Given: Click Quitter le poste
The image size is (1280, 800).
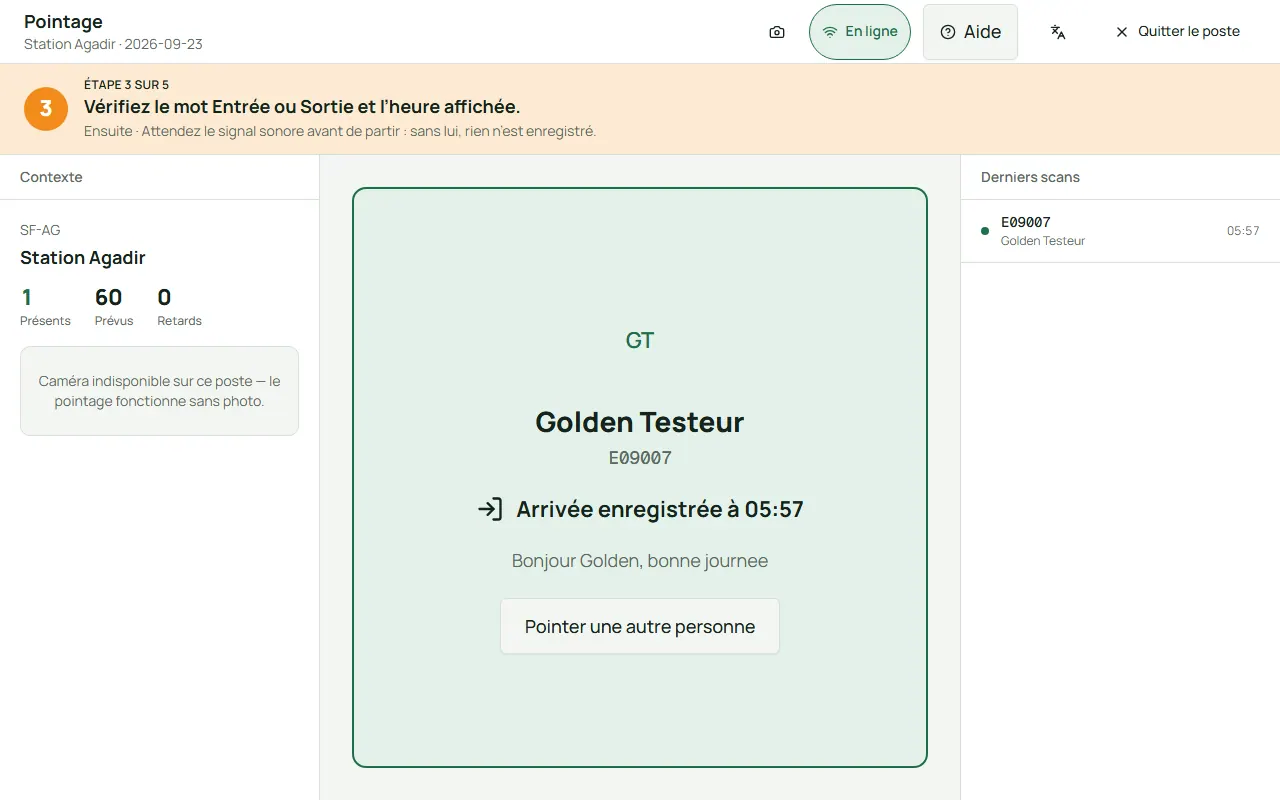Looking at the screenshot, I should pos(1177,32).
